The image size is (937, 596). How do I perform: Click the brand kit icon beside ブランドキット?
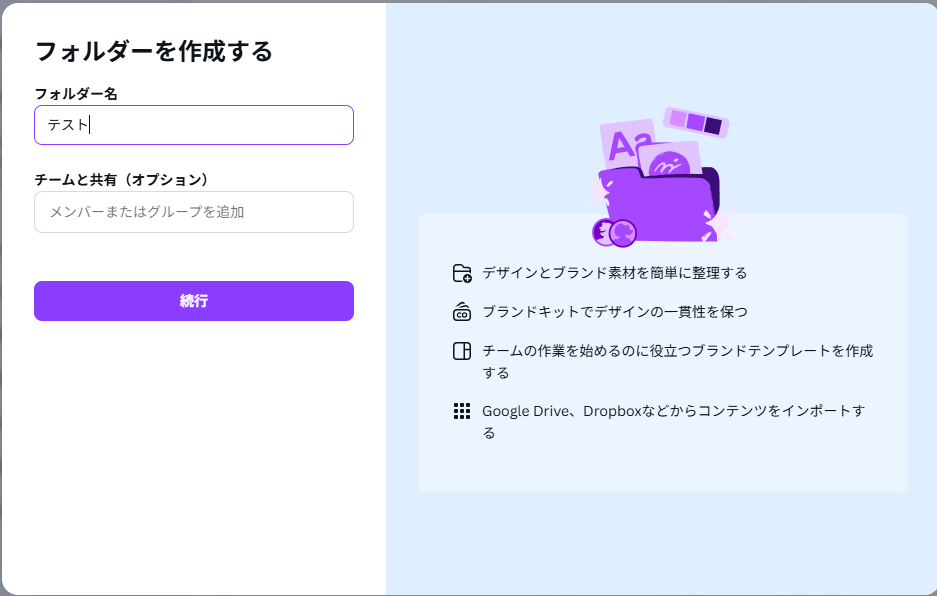462,312
